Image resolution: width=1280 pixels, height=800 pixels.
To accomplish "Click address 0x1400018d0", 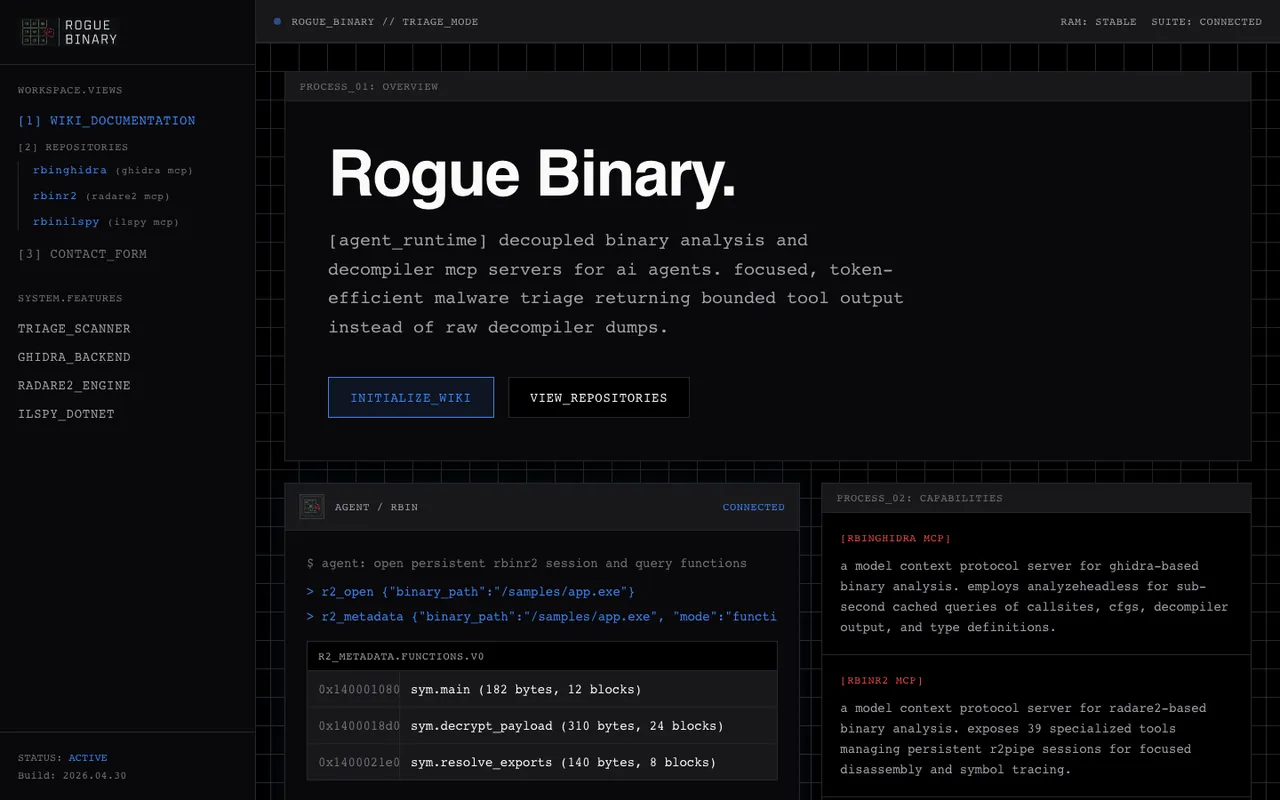I will [x=359, y=726].
